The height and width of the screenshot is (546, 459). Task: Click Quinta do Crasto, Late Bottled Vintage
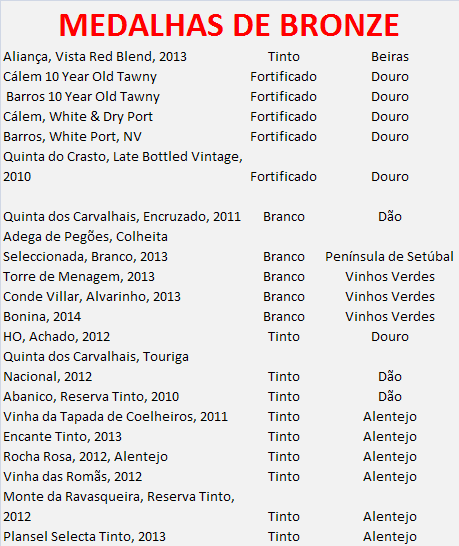(123, 157)
